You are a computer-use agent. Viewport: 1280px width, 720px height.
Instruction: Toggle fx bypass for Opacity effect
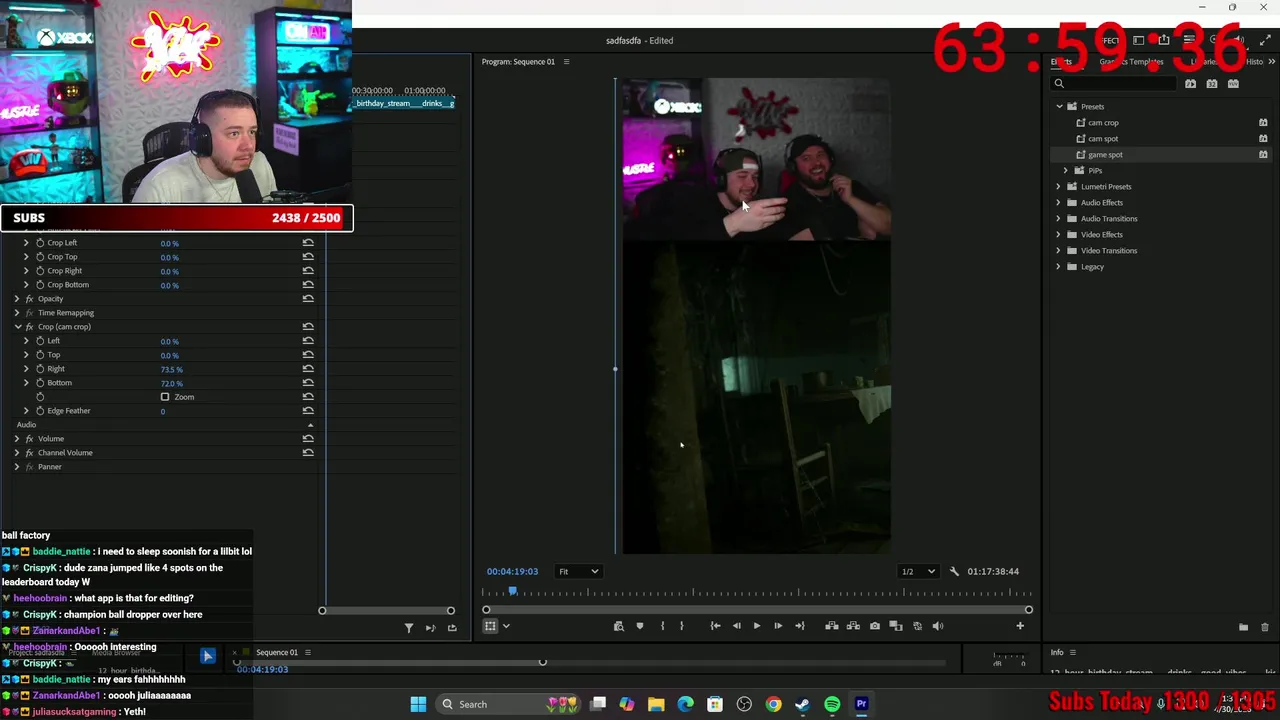point(29,299)
